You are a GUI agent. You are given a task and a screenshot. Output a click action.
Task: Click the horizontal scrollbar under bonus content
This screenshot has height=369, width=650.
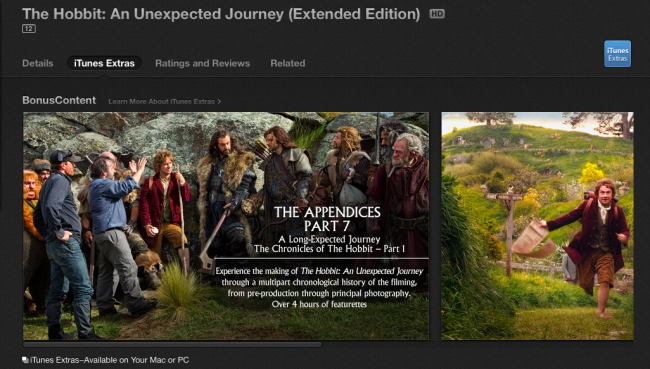(172, 345)
